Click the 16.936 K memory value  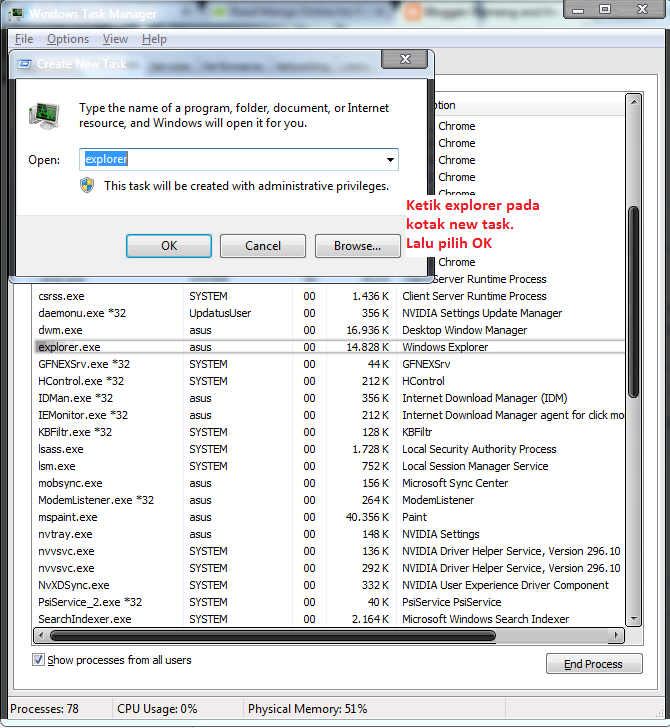[x=367, y=330]
